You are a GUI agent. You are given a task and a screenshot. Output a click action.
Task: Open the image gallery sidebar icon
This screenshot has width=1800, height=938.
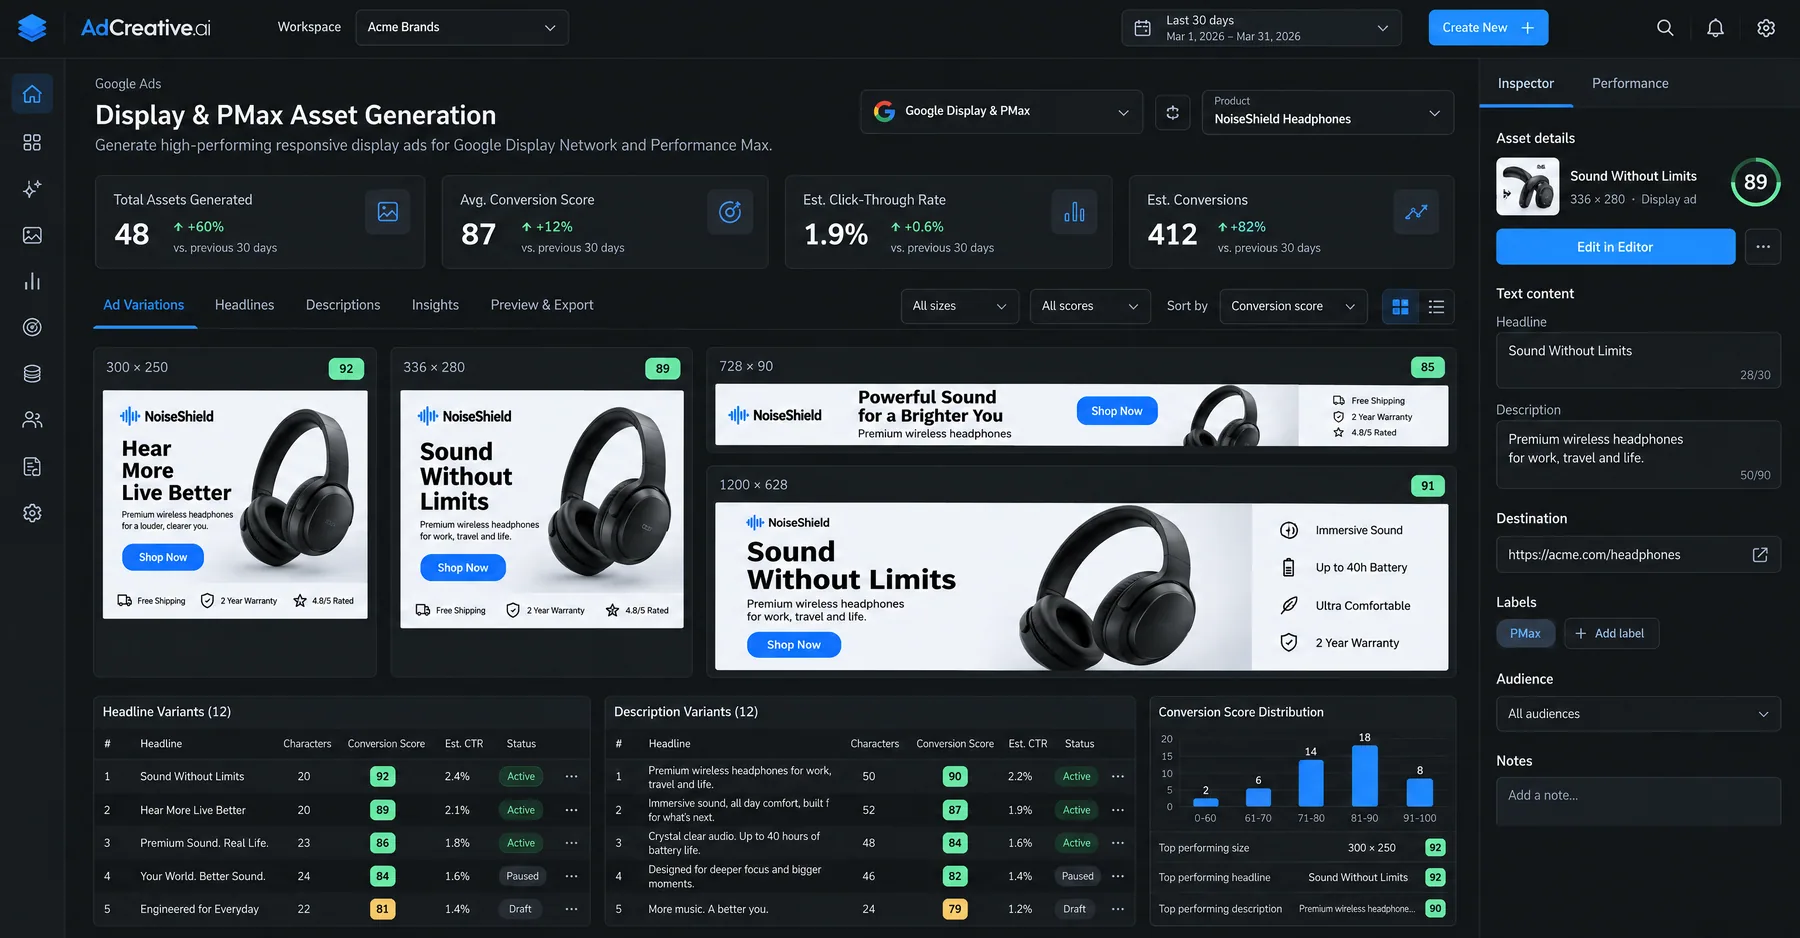tap(32, 235)
